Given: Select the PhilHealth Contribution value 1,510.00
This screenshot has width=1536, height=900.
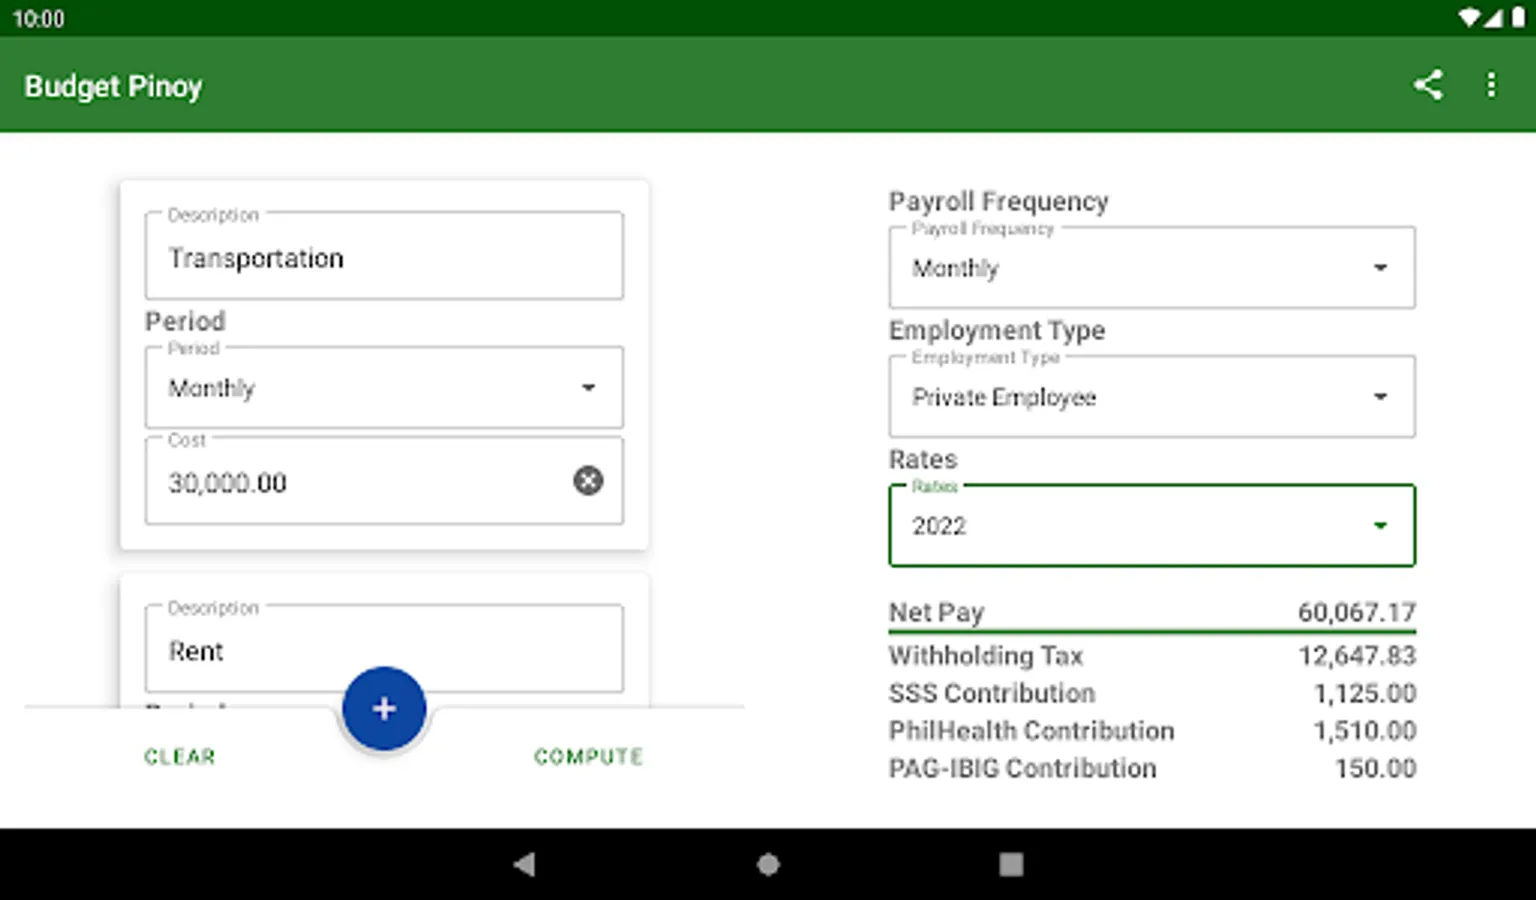Looking at the screenshot, I should click(x=1365, y=731).
